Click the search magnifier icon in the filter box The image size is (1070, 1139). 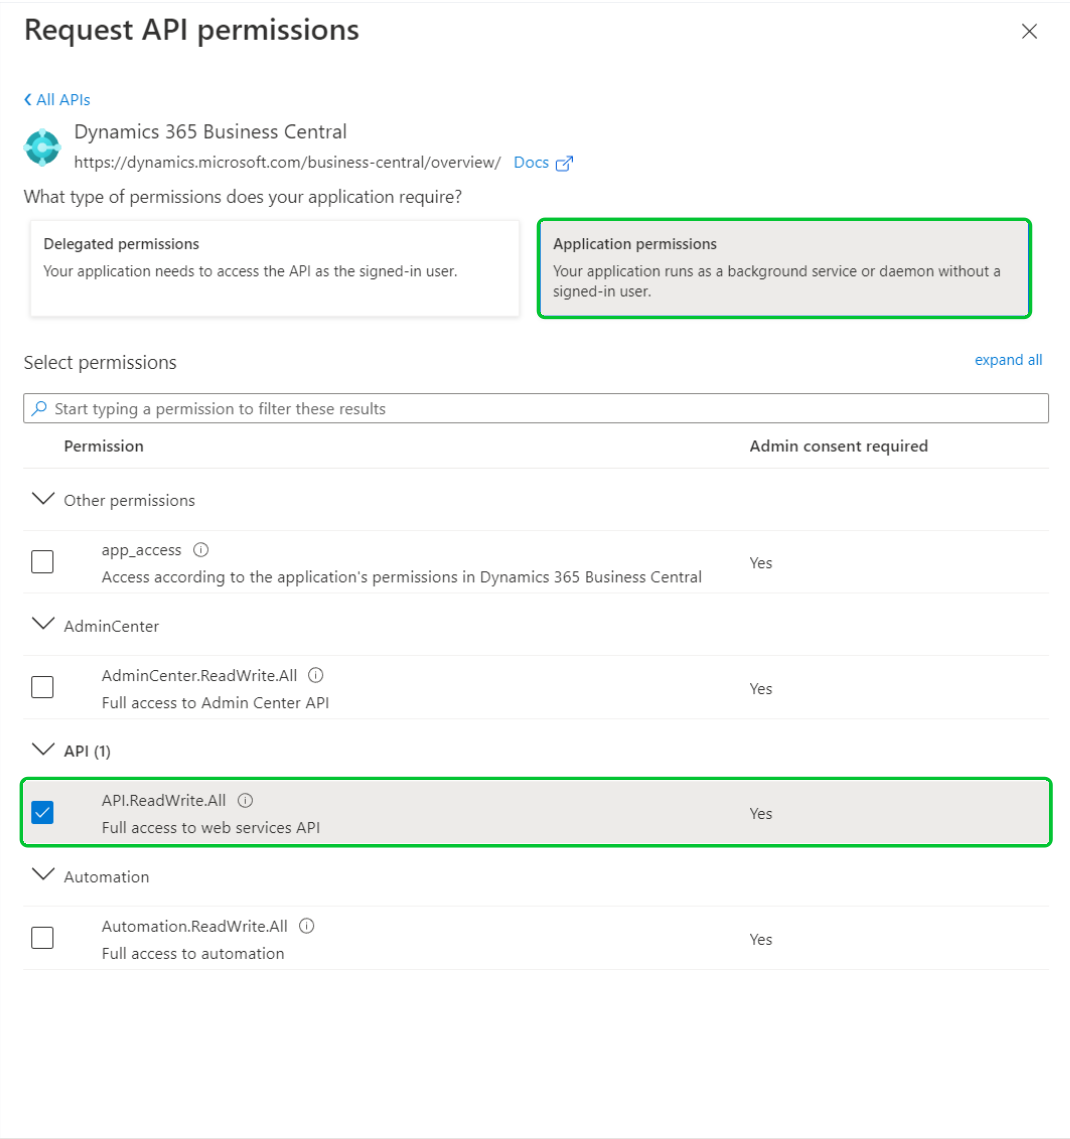coord(39,408)
